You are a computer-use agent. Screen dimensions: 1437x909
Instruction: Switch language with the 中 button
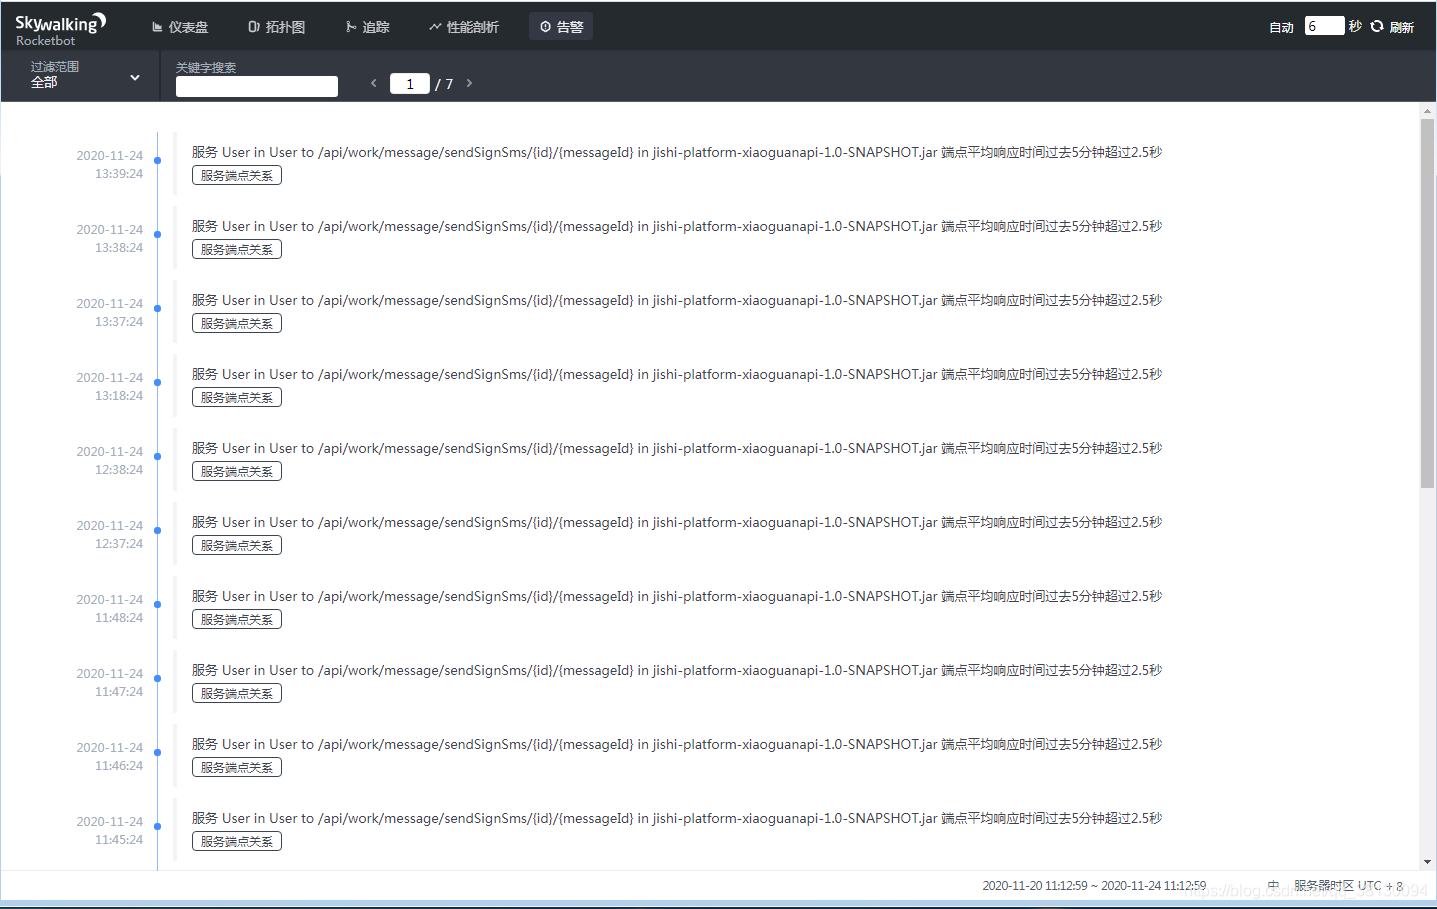pyautogui.click(x=1273, y=886)
